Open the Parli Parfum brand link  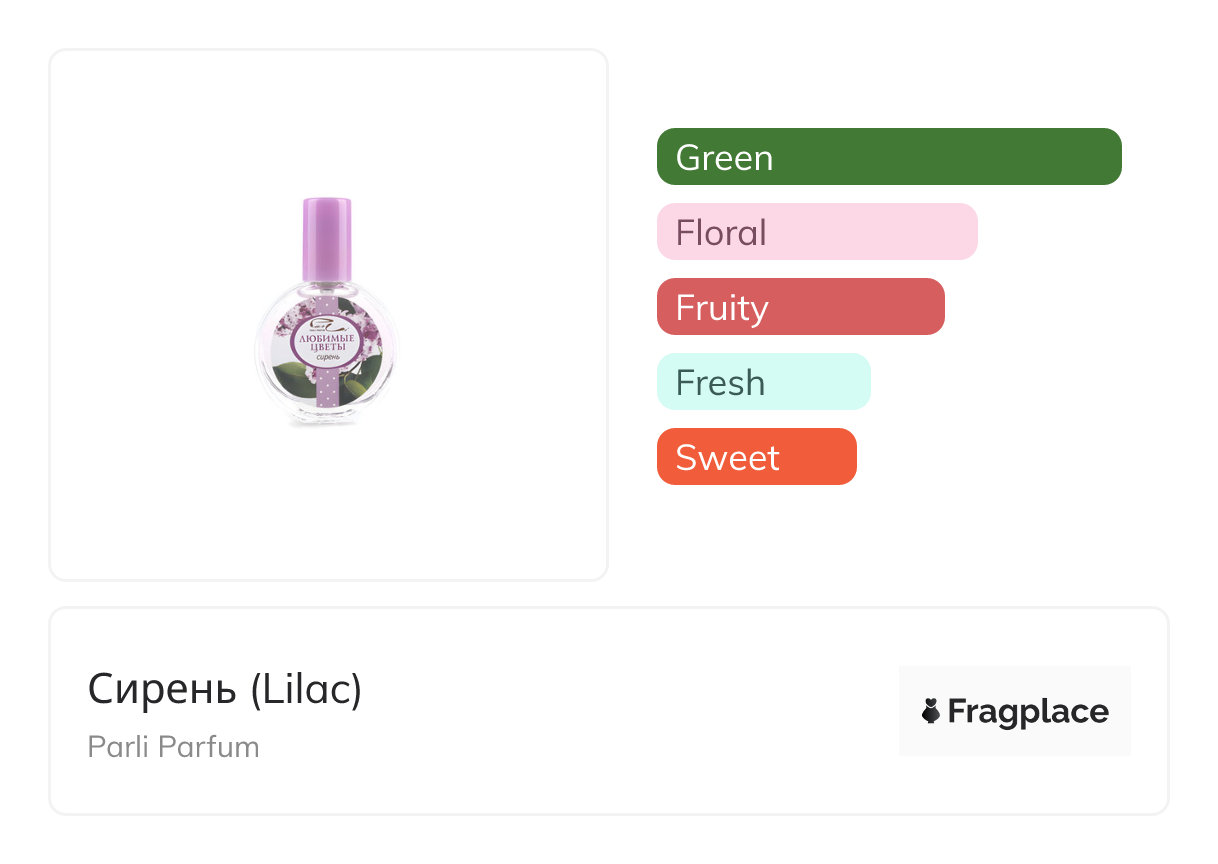click(x=173, y=747)
